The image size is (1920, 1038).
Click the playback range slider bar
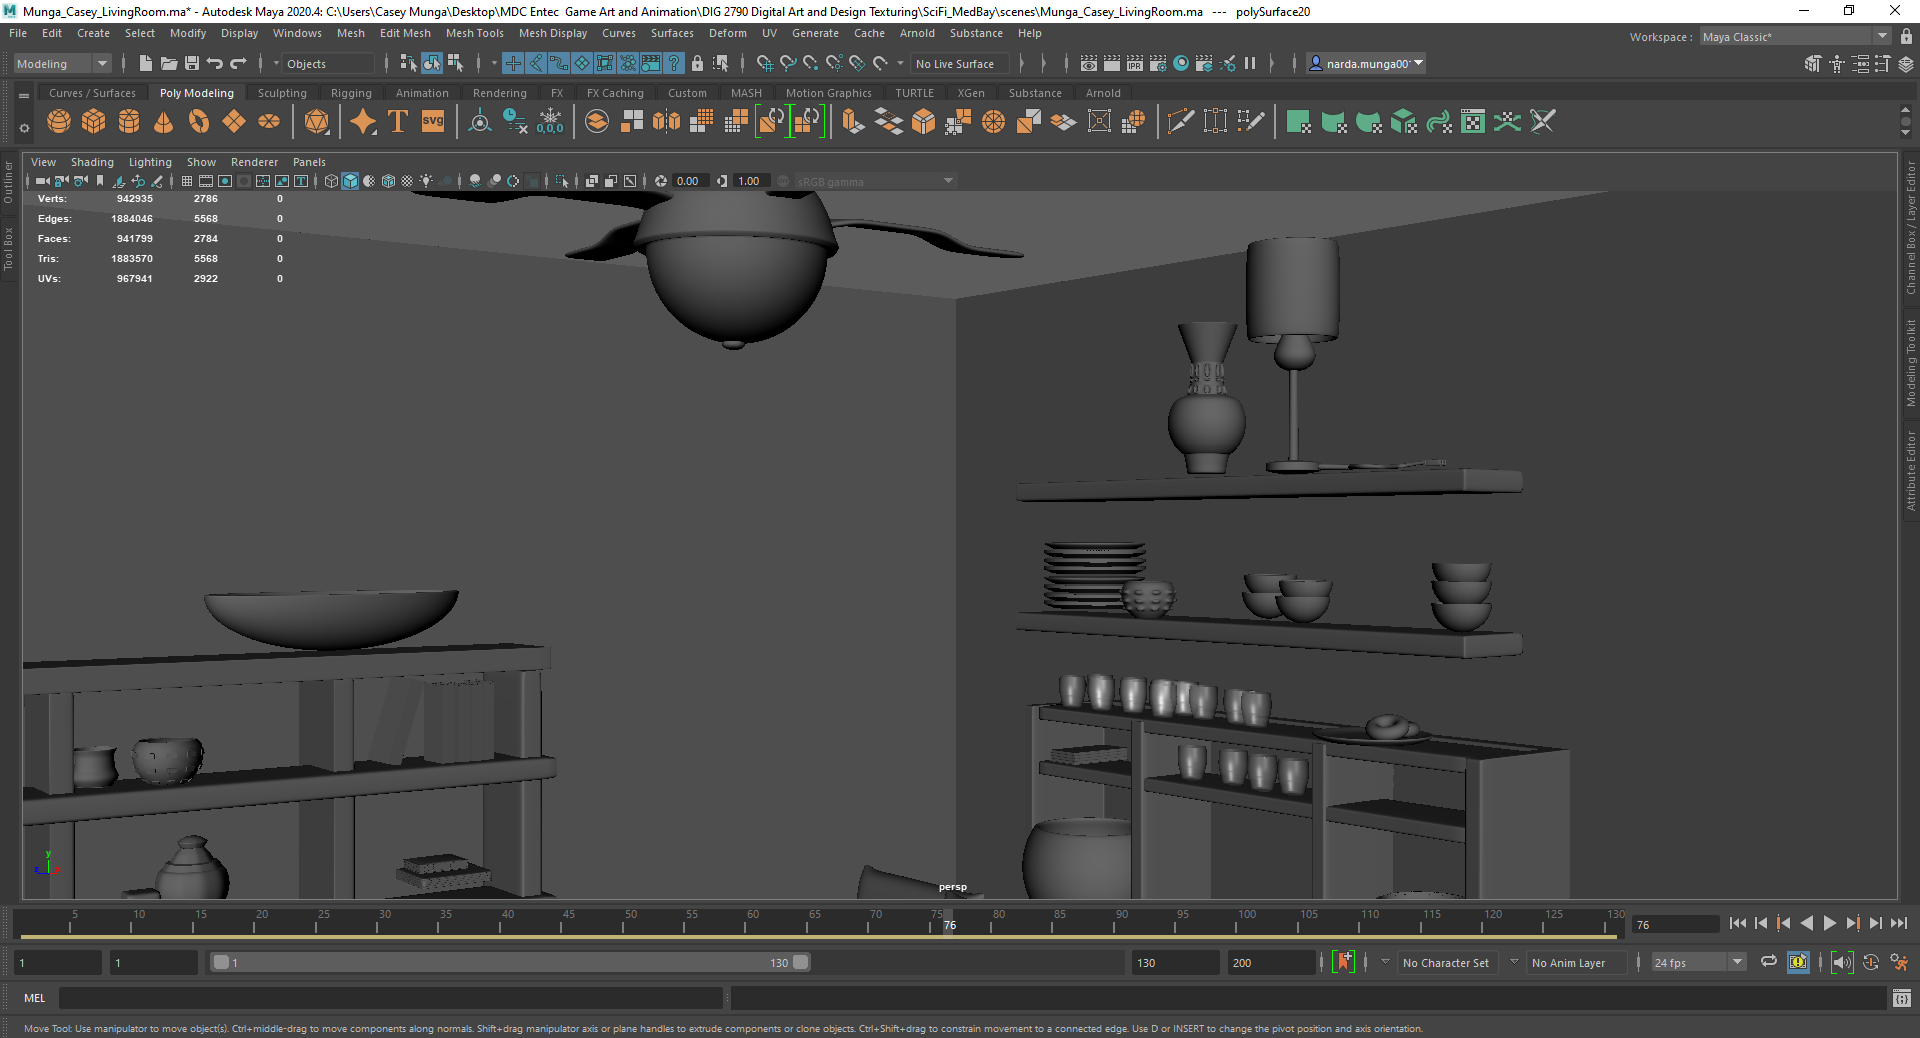coord(510,963)
